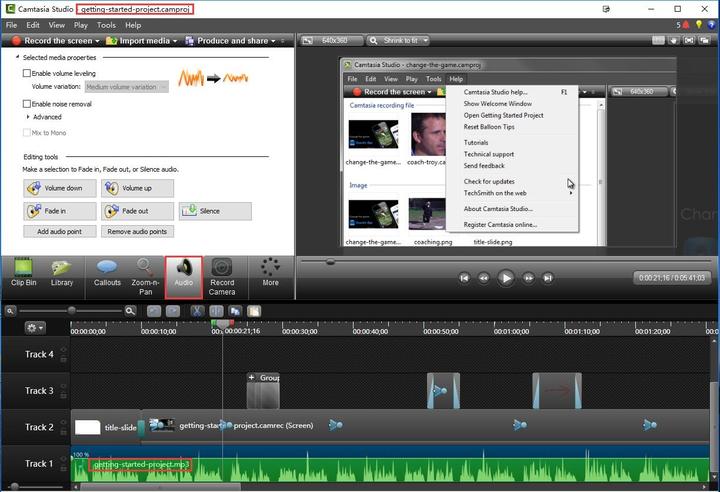Apply Fade in to selection

pos(60,211)
